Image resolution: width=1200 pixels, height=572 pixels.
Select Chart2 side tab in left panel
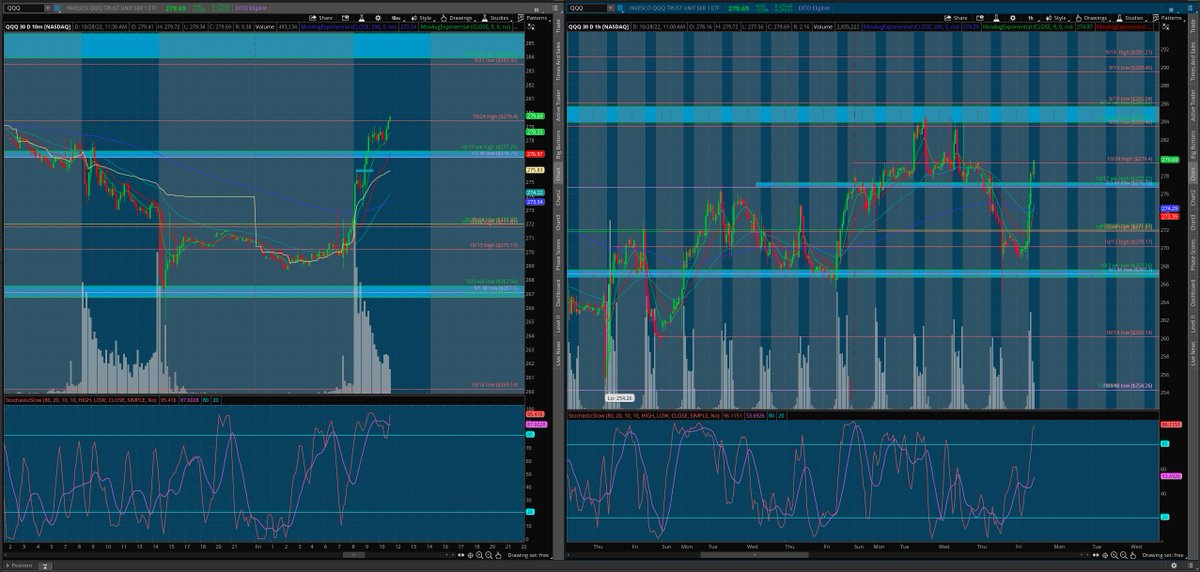click(x=558, y=197)
